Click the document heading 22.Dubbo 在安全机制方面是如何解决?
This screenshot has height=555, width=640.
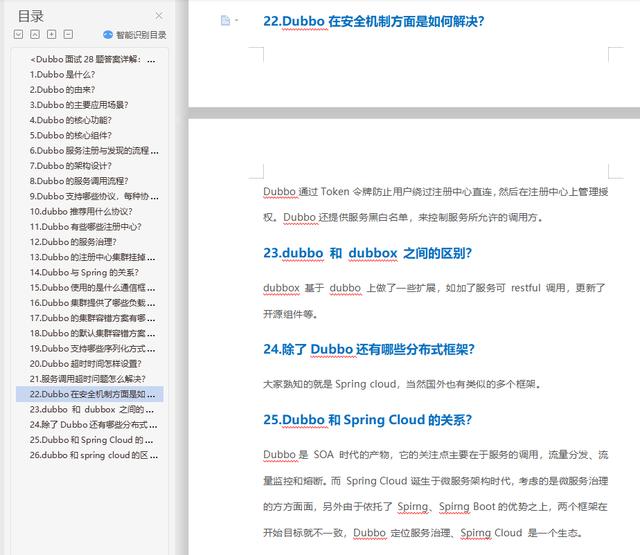coord(373,21)
